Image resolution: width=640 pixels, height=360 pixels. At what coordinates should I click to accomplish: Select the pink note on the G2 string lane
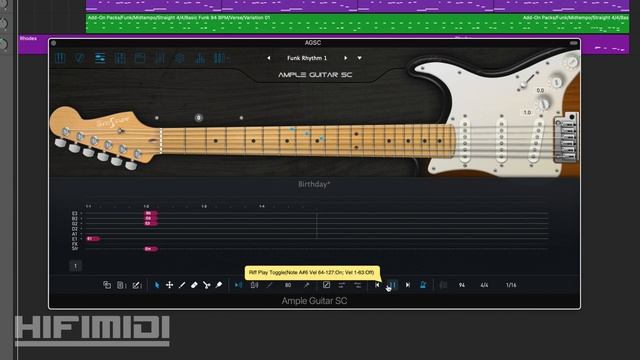click(x=151, y=223)
